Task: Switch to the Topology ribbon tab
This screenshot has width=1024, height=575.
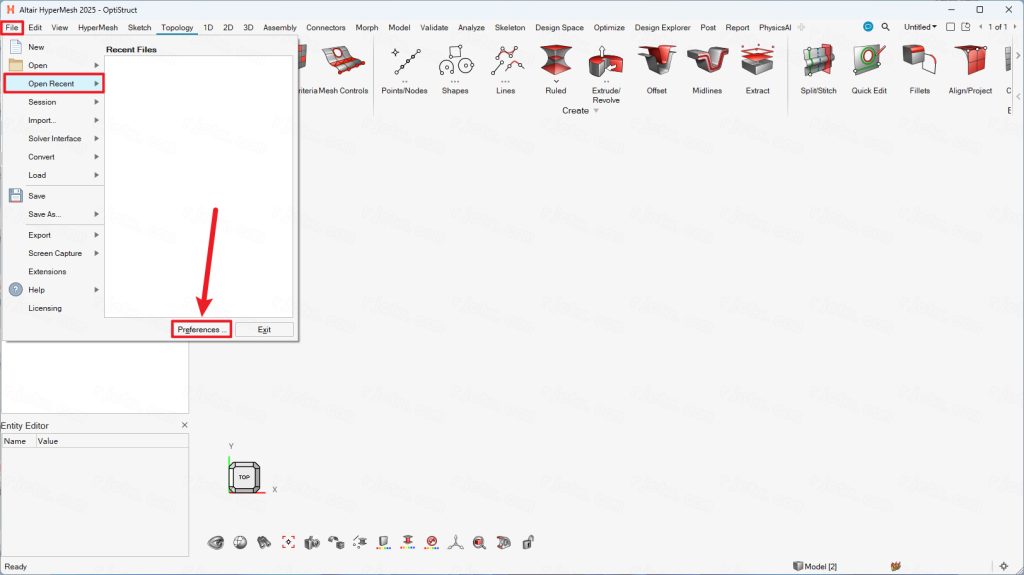Action: tap(177, 27)
